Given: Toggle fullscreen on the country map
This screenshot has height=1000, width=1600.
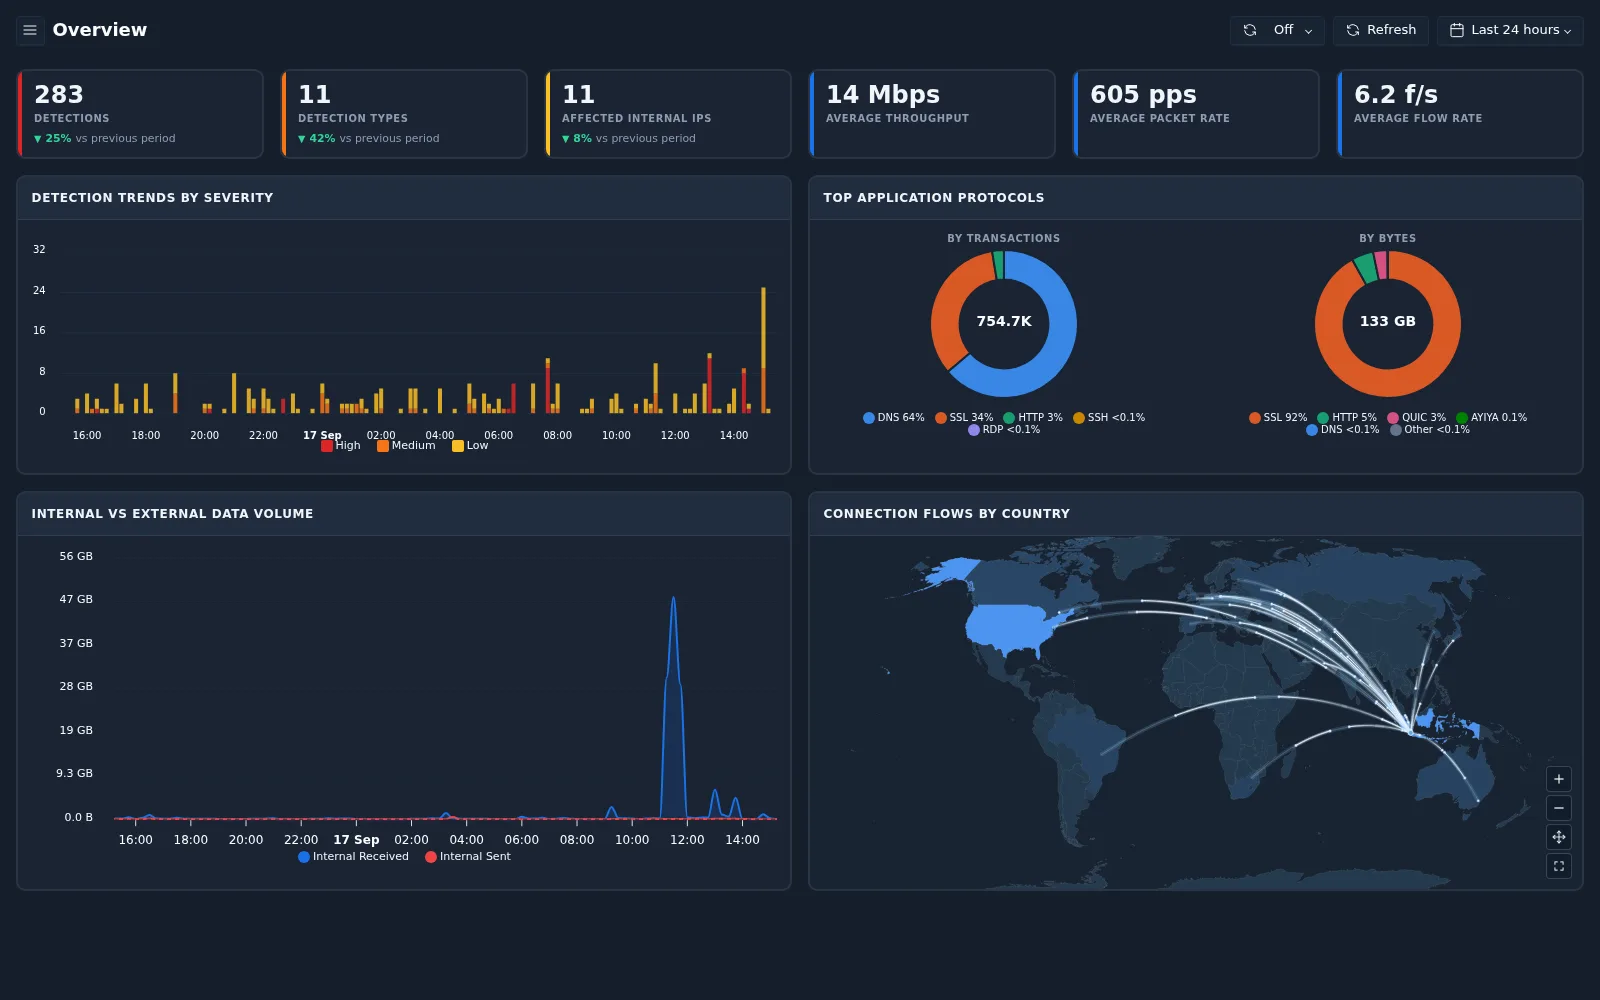Looking at the screenshot, I should (1559, 866).
